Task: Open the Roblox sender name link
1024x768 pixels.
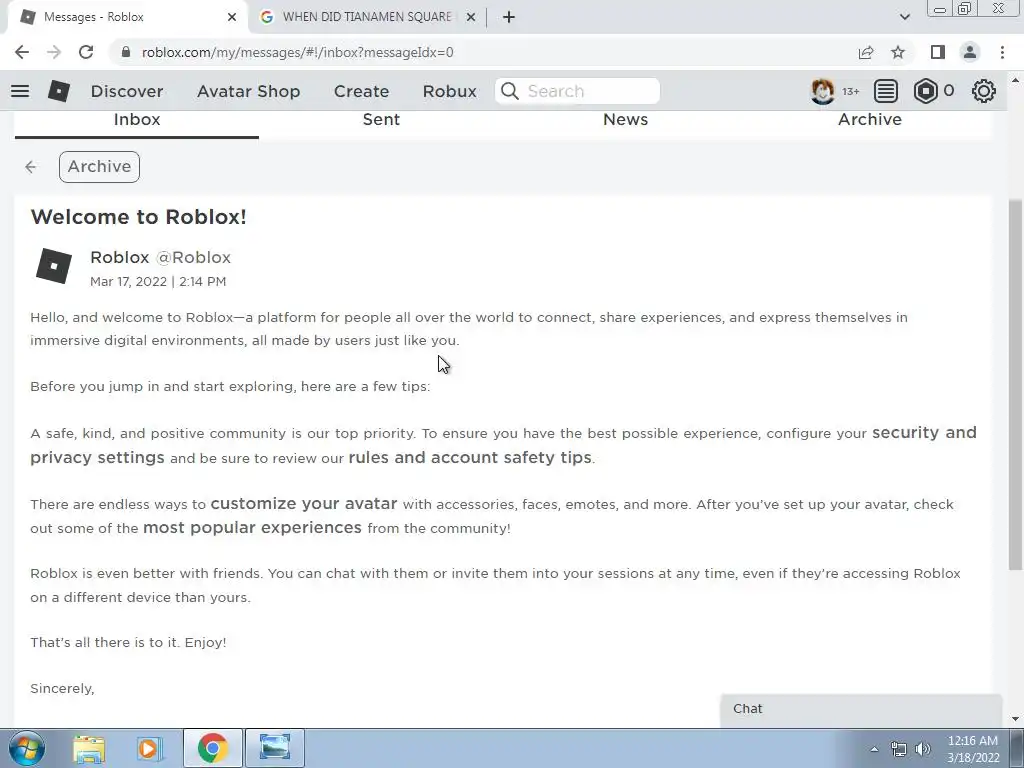Action: [x=120, y=257]
